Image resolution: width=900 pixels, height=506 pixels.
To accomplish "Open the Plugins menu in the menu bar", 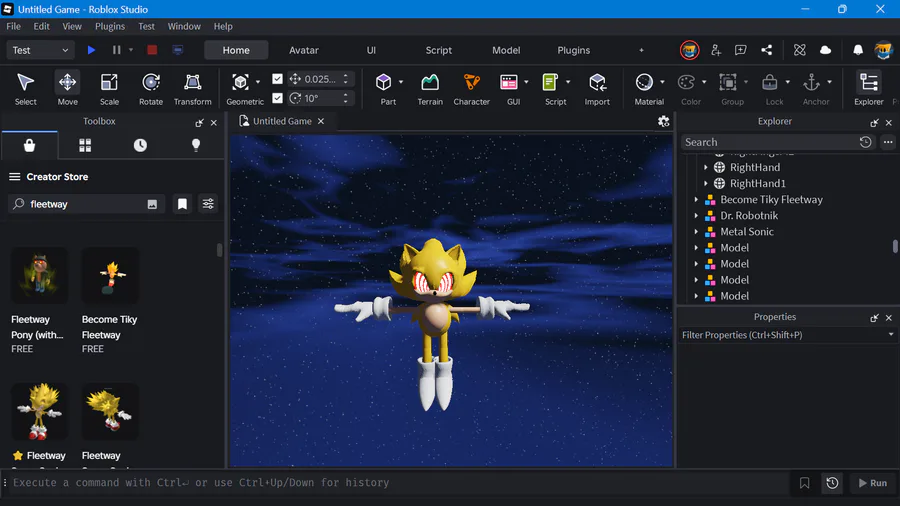I will [110, 26].
